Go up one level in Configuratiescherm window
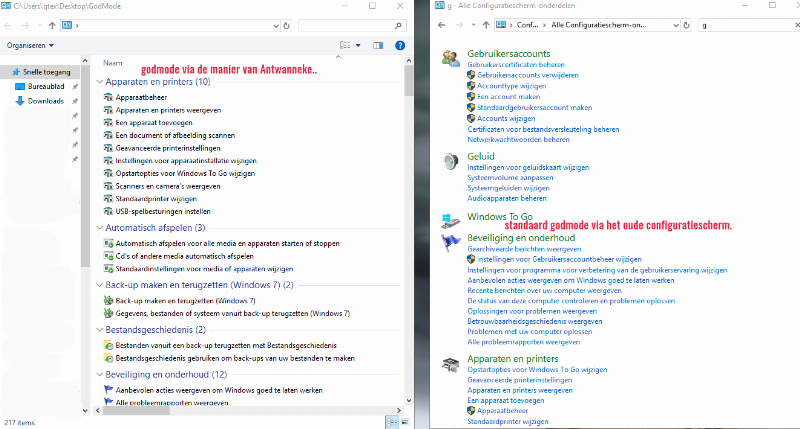Viewport: 800px width, 429px height. point(486,25)
